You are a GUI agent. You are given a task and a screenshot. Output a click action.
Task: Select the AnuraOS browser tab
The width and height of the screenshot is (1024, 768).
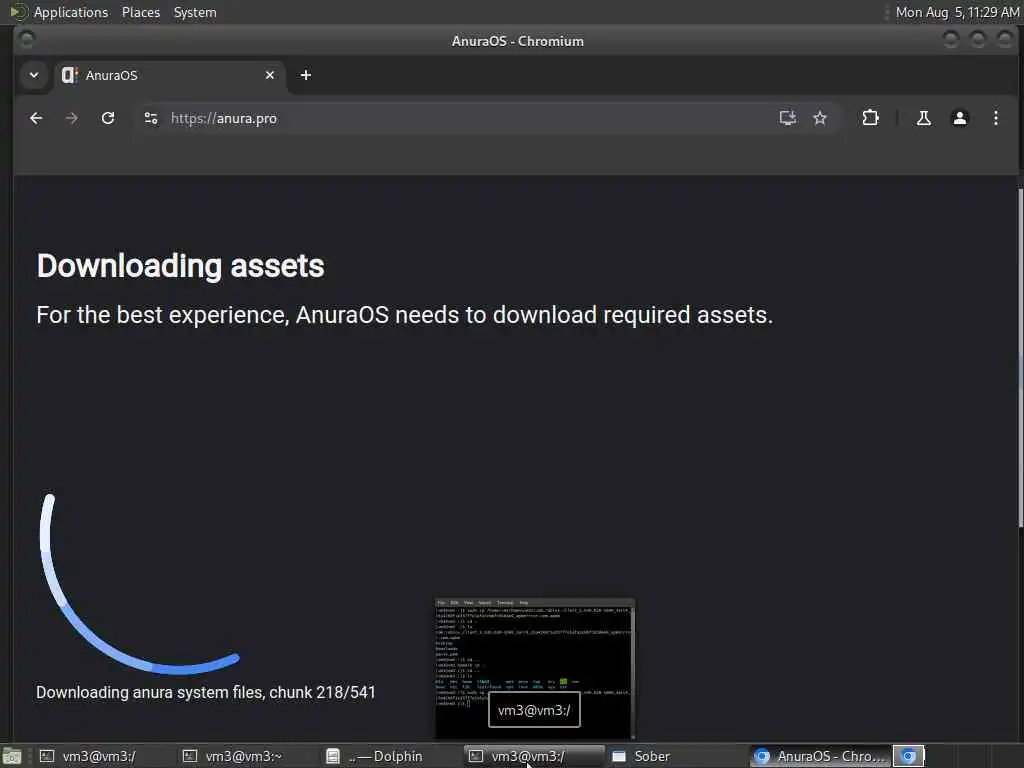[169, 75]
